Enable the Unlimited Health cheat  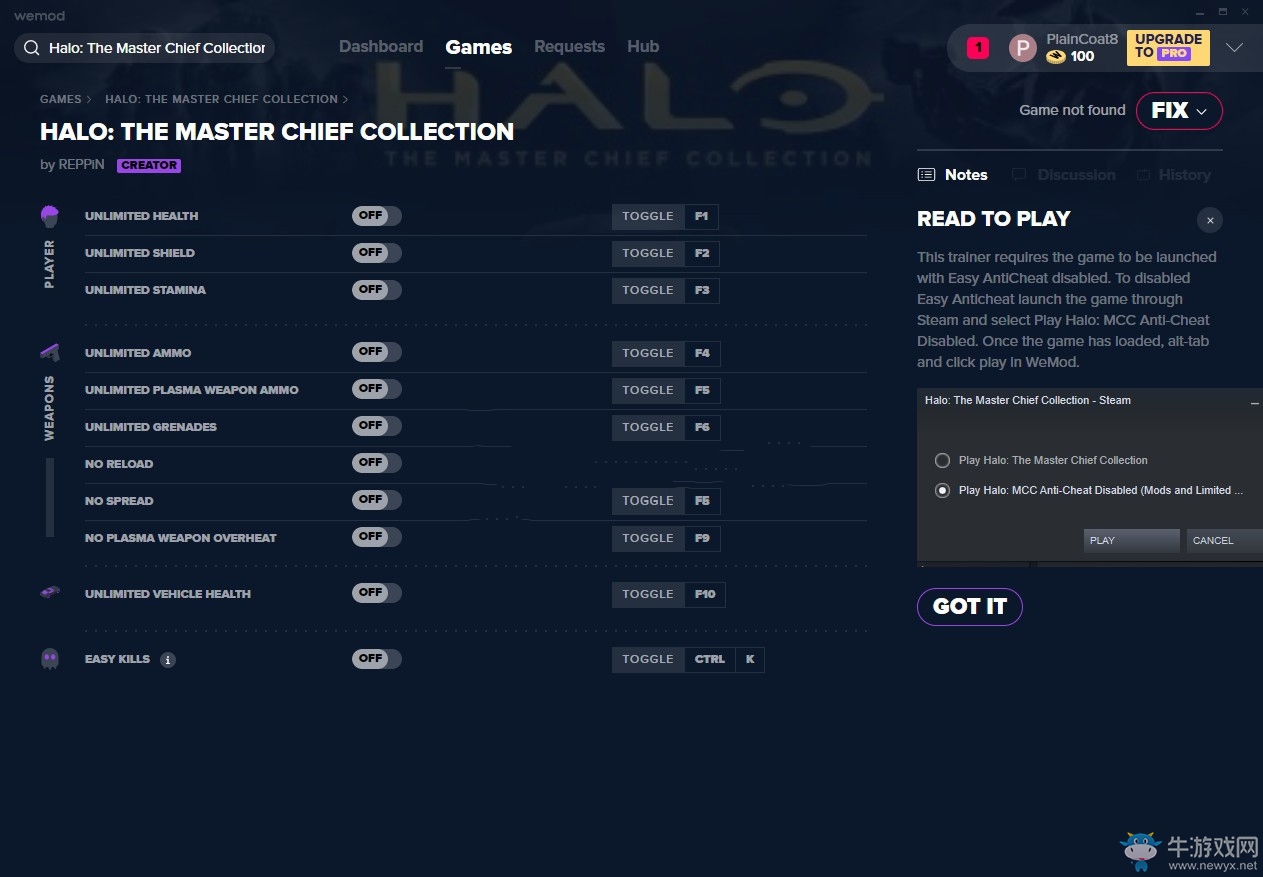pos(376,216)
